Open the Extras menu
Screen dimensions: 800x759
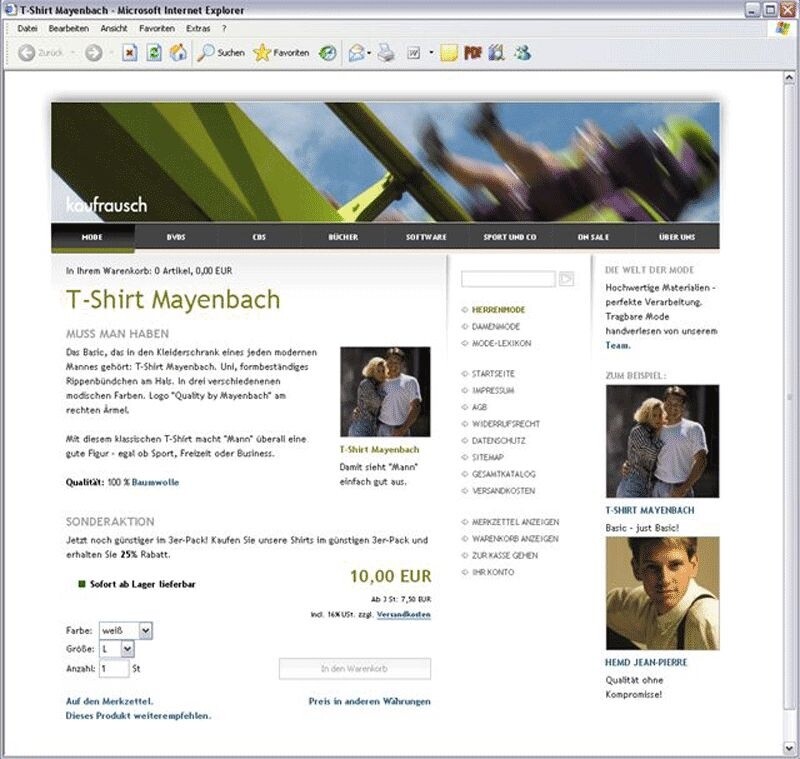198,29
